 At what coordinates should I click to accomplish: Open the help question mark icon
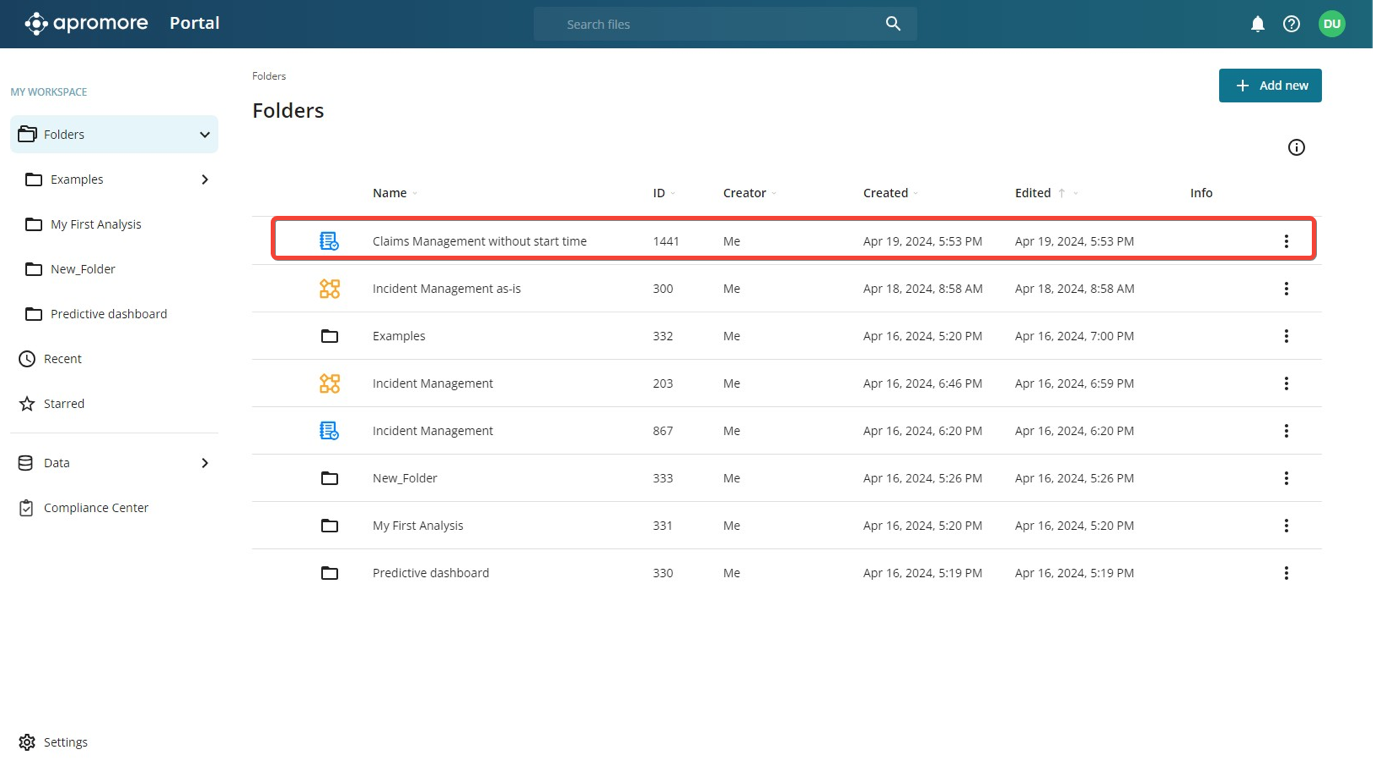tap(1291, 24)
